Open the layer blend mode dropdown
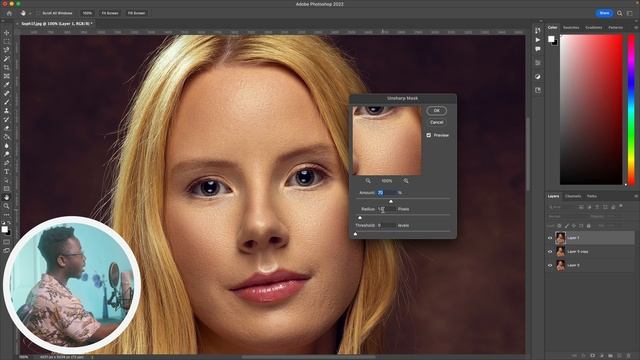 coord(566,216)
